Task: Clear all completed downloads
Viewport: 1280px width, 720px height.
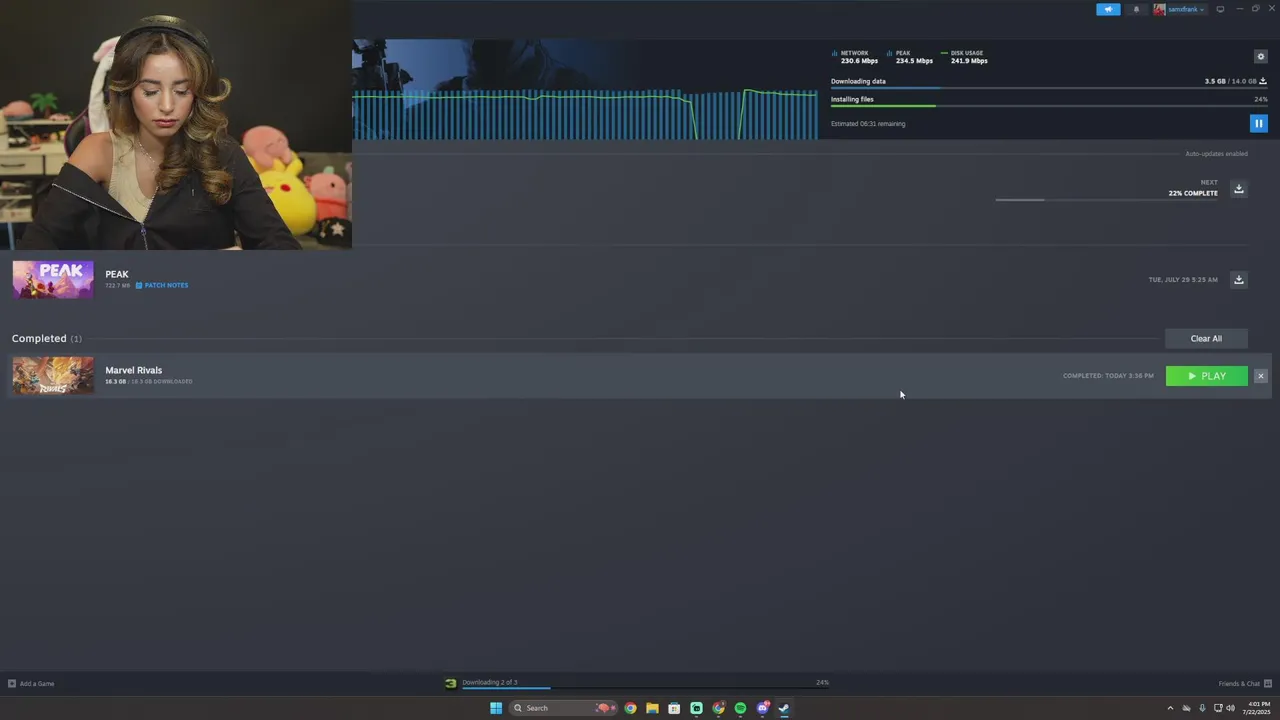Action: point(1206,338)
